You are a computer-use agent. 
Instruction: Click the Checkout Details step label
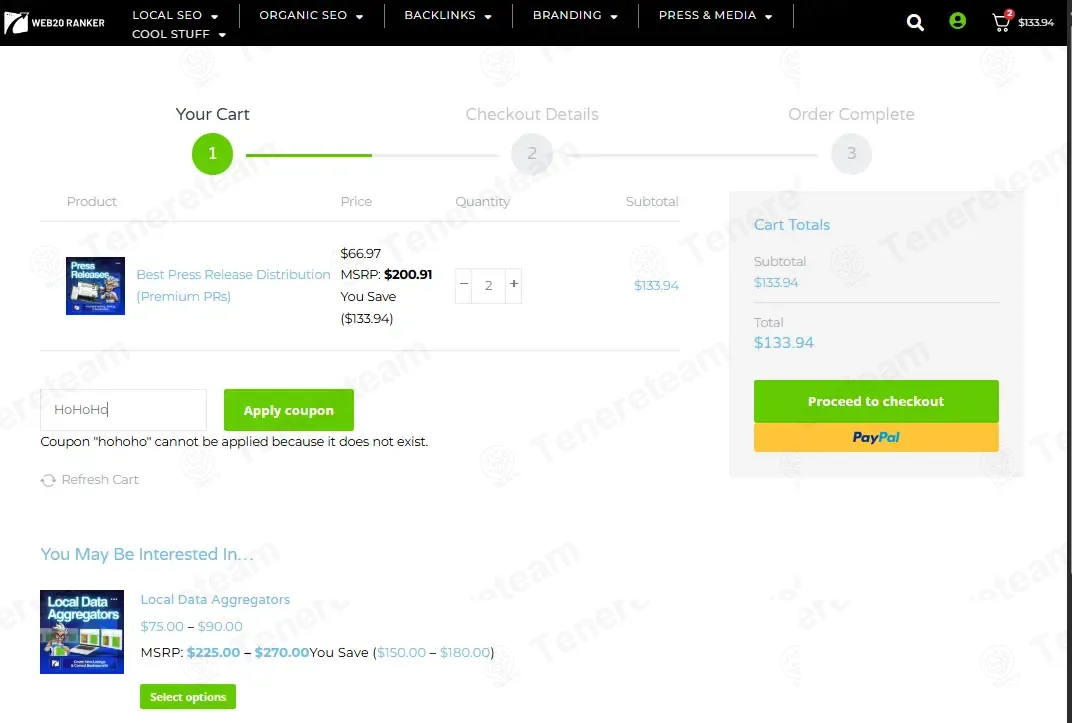tap(532, 114)
